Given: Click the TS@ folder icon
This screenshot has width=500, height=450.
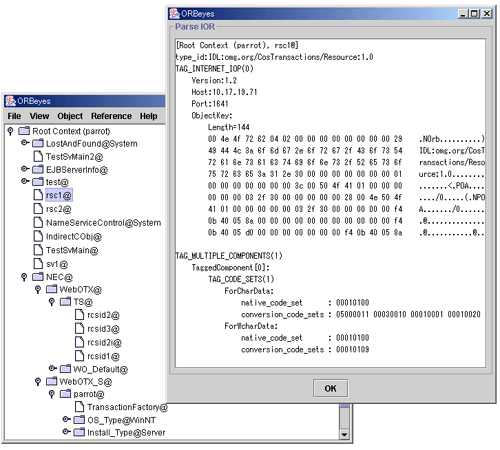Looking at the screenshot, I should (x=65, y=302).
